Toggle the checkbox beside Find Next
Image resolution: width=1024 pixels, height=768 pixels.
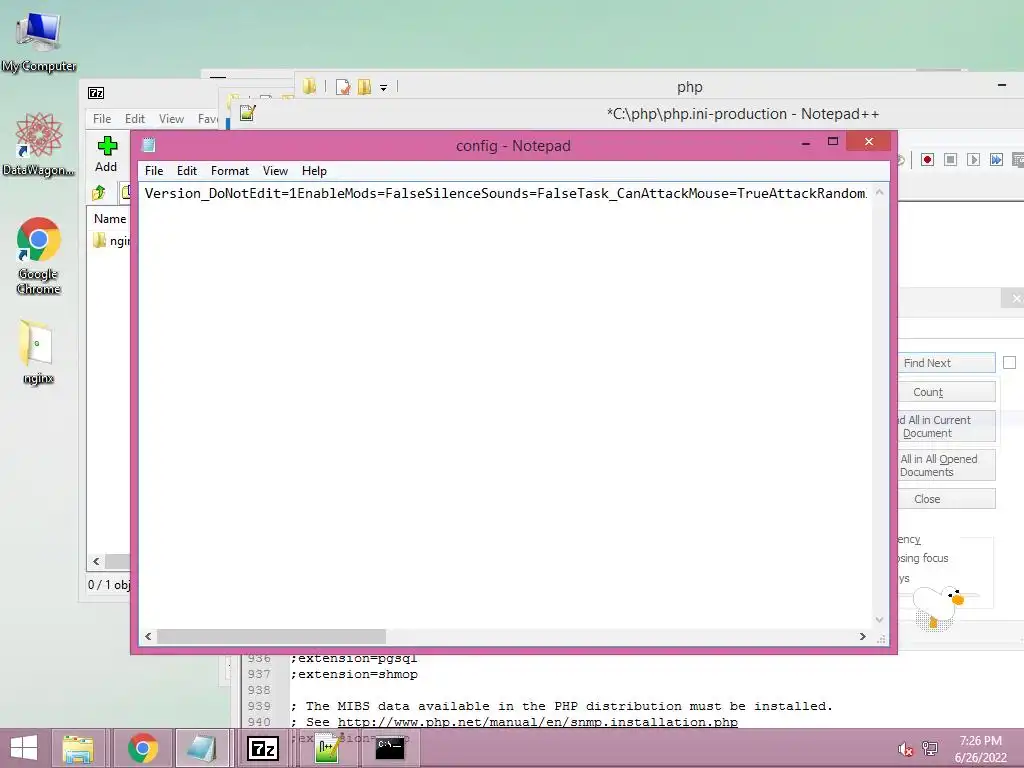(1010, 362)
